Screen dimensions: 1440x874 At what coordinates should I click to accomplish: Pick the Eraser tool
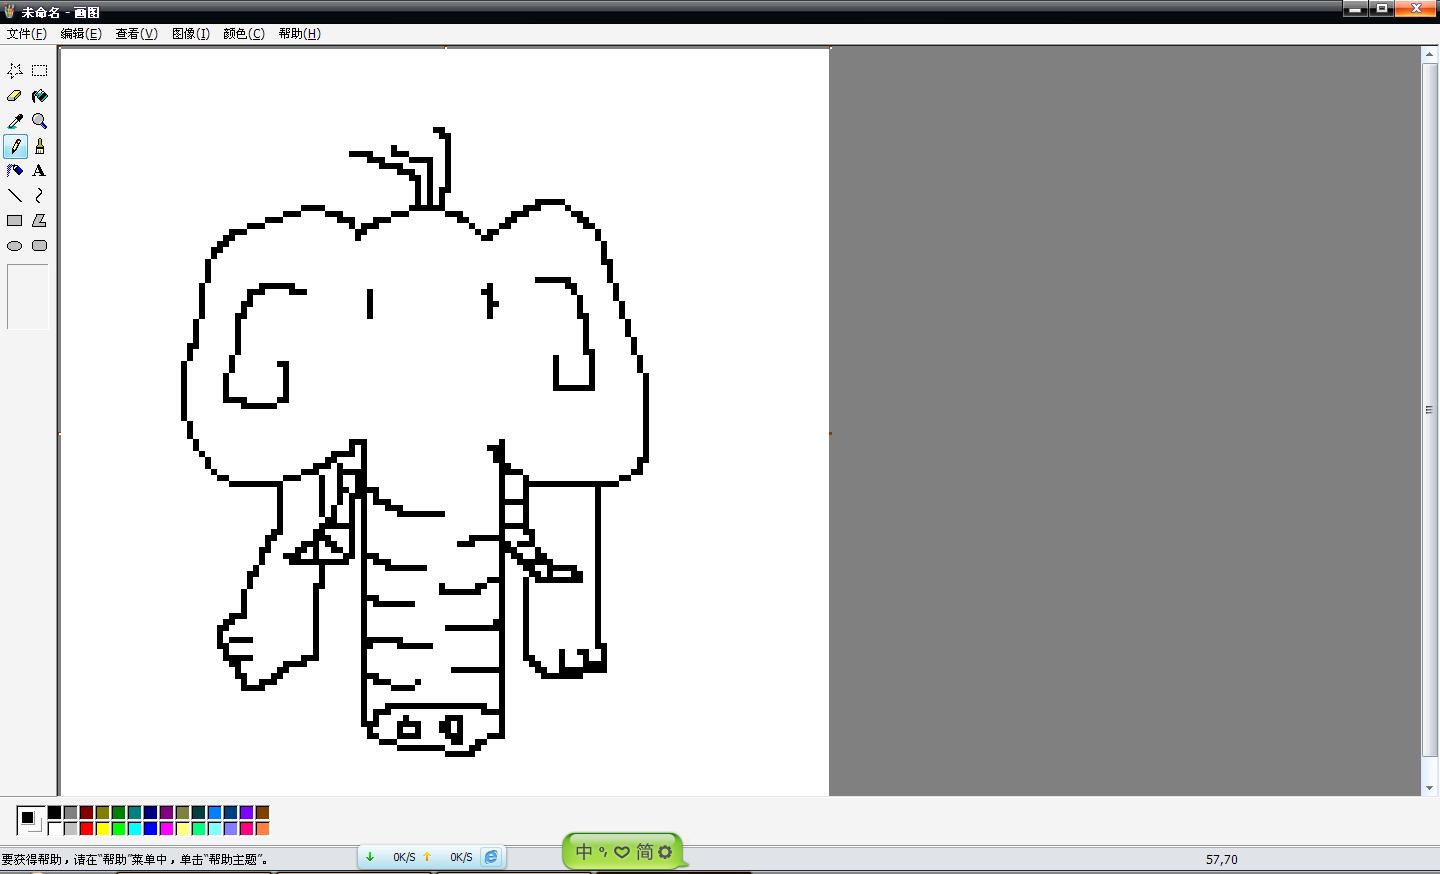(x=15, y=96)
